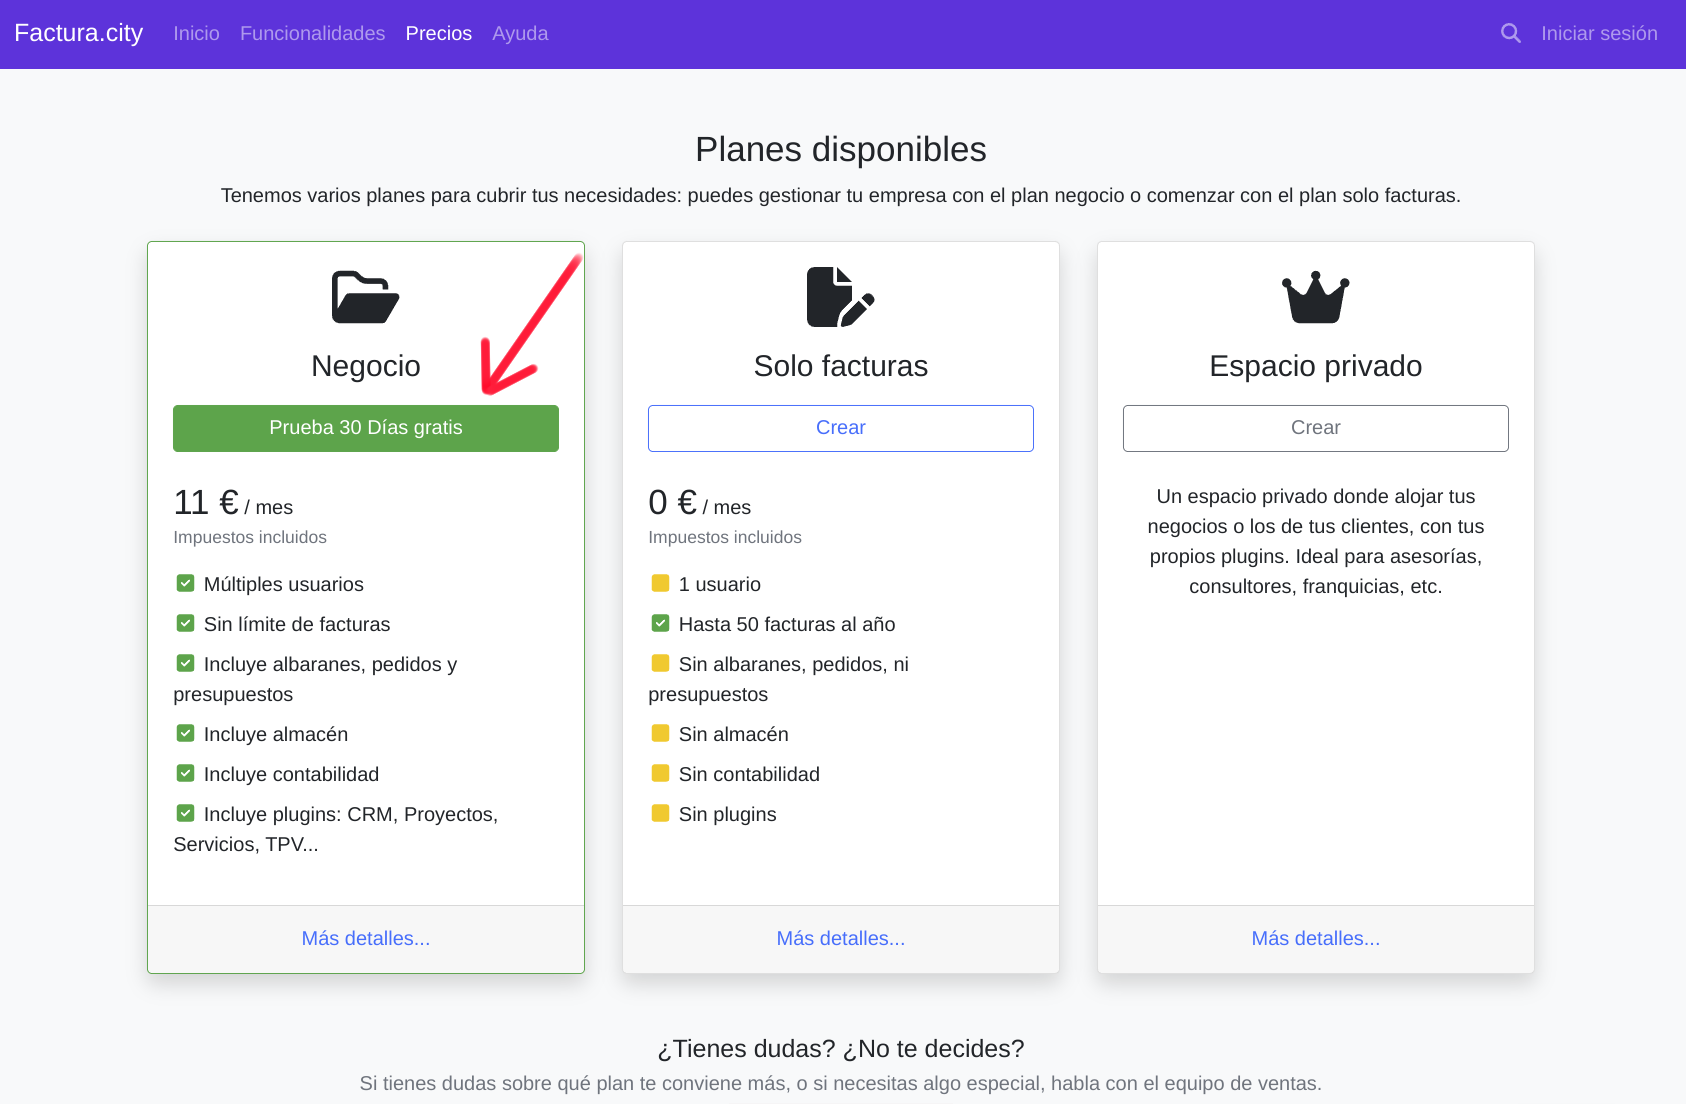Click Impuestos incluidos under Negocio price
Image resolution: width=1686 pixels, height=1104 pixels.
click(x=250, y=537)
